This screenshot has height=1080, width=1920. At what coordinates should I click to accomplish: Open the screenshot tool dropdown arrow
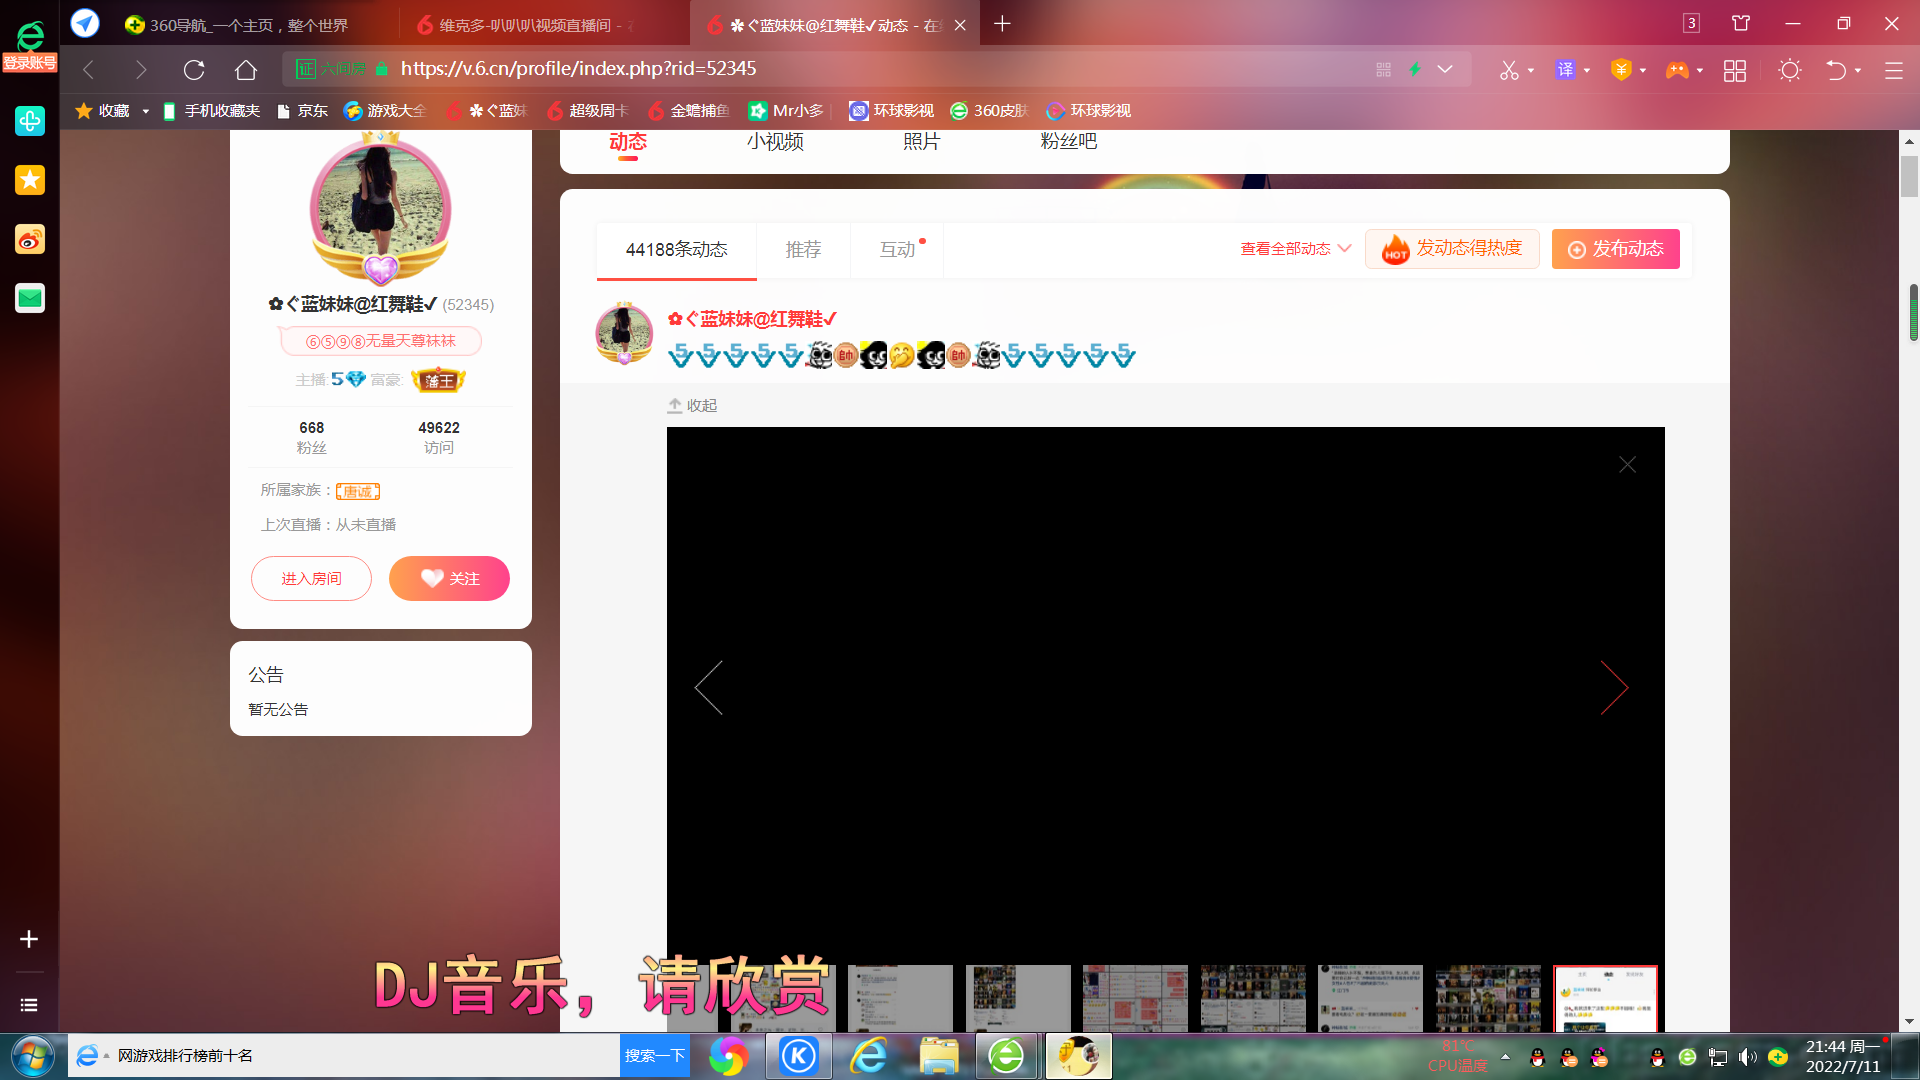(1531, 71)
